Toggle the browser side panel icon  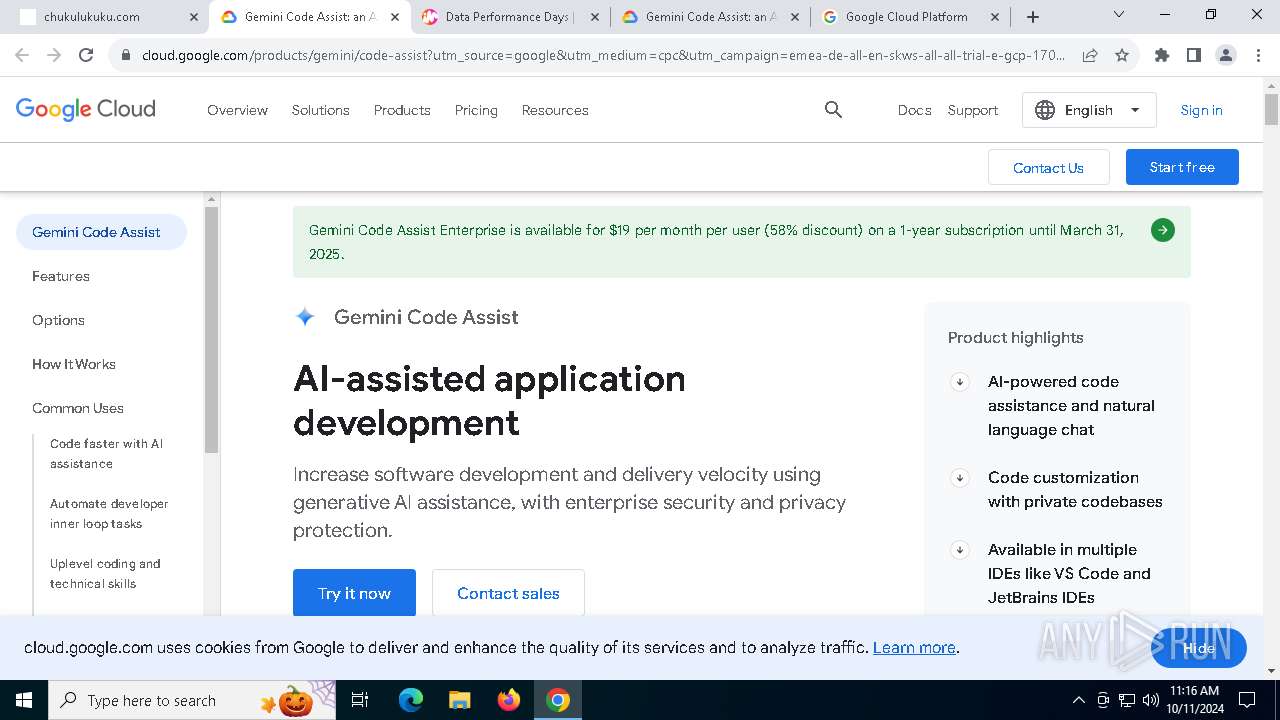tap(1194, 56)
